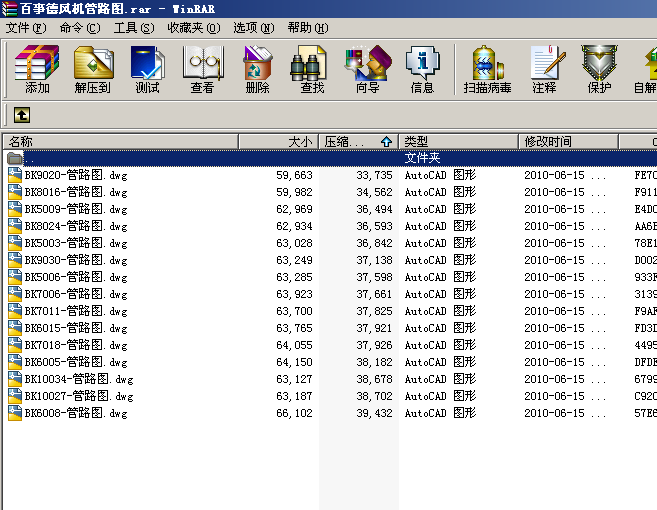This screenshot has height=510, width=657.
Task: Click the Protect (保护) shield icon
Action: point(599,70)
